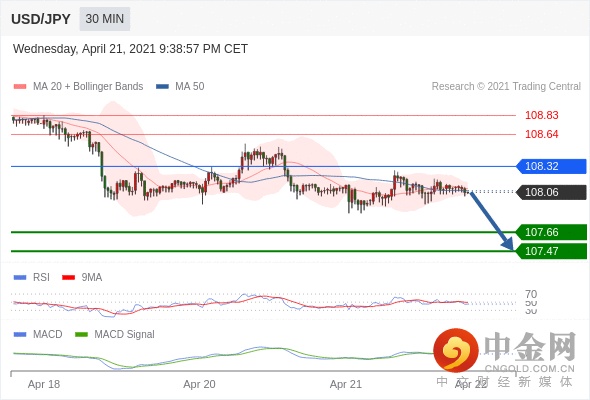The image size is (590, 400).
Task: Click the Apr 21 axis date label
Action: [345, 384]
